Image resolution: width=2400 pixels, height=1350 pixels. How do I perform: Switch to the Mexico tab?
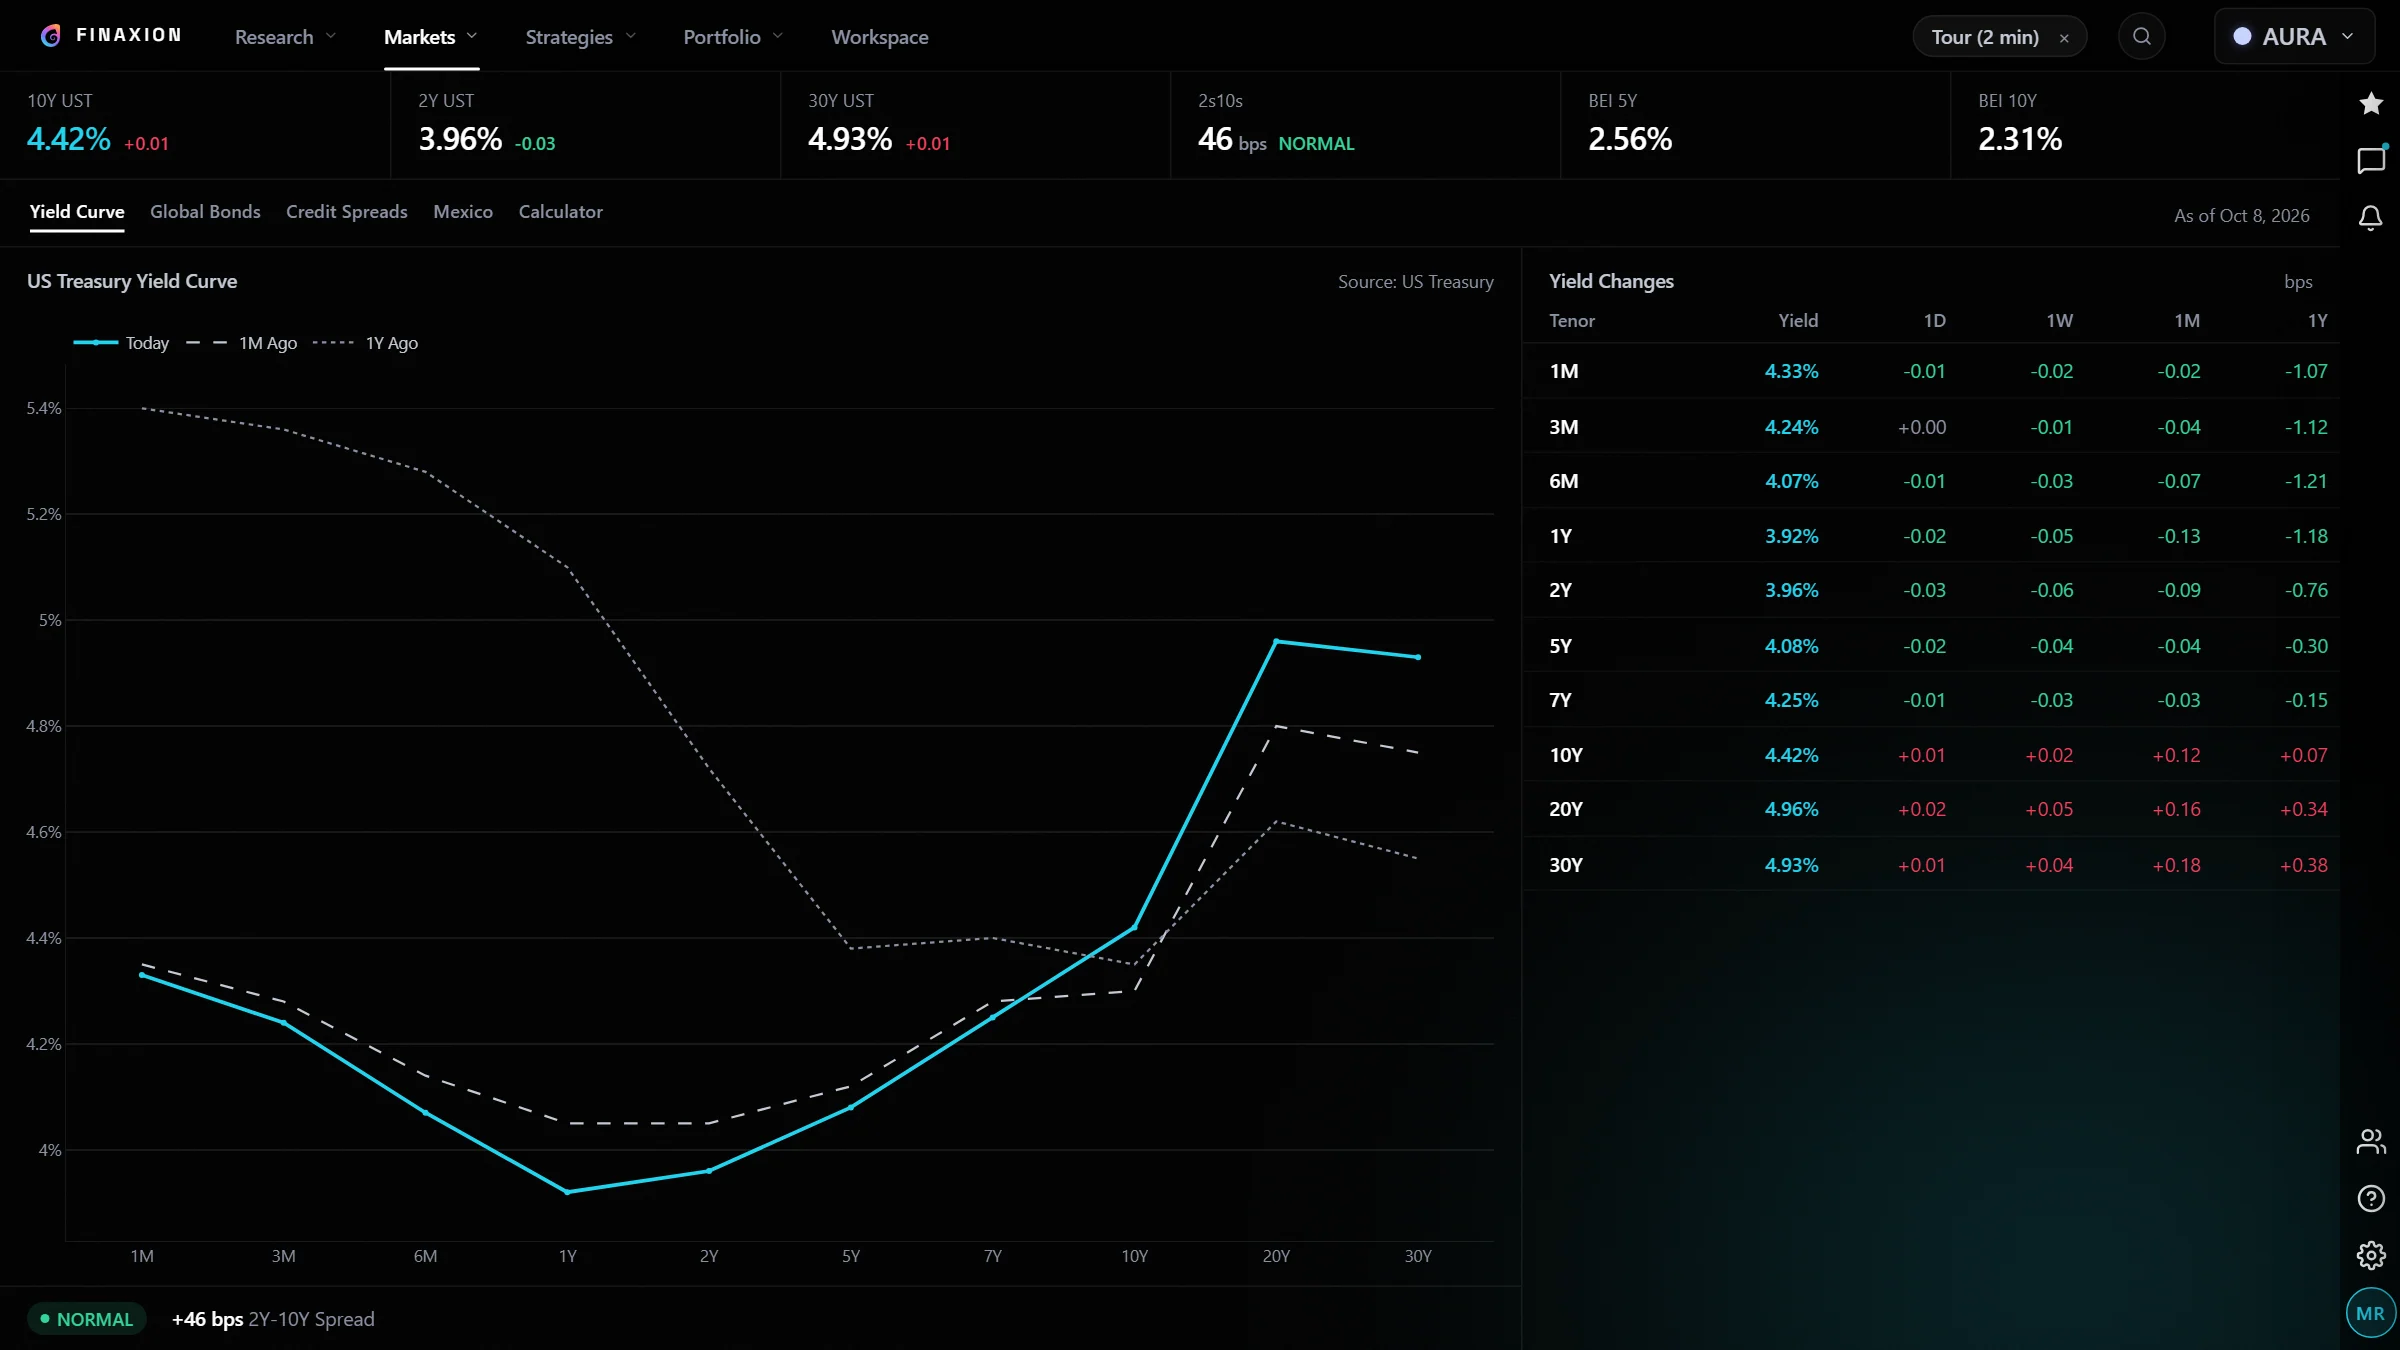[463, 212]
